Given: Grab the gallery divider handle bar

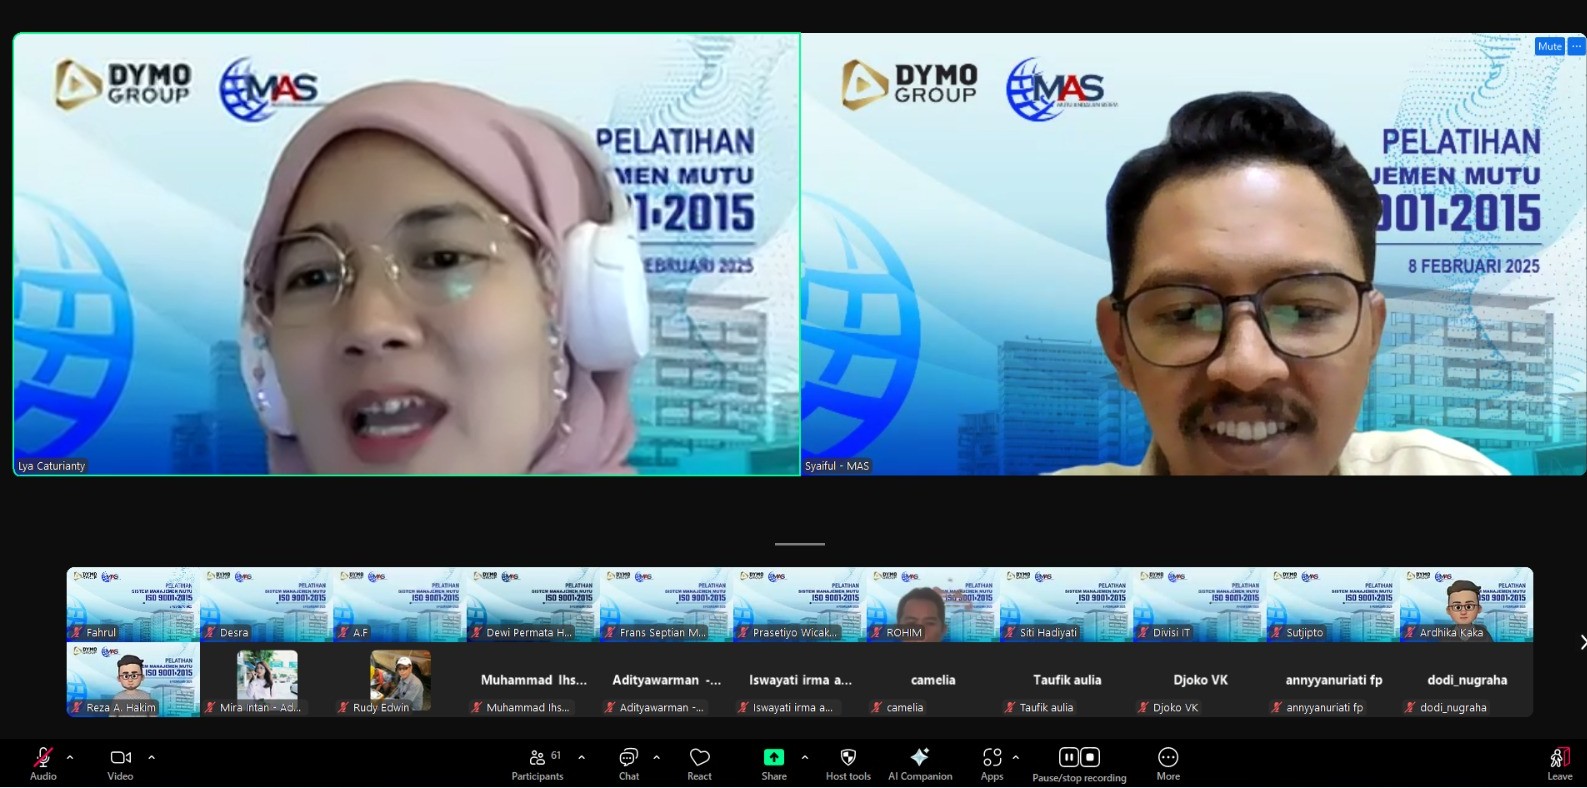Looking at the screenshot, I should click(x=800, y=544).
